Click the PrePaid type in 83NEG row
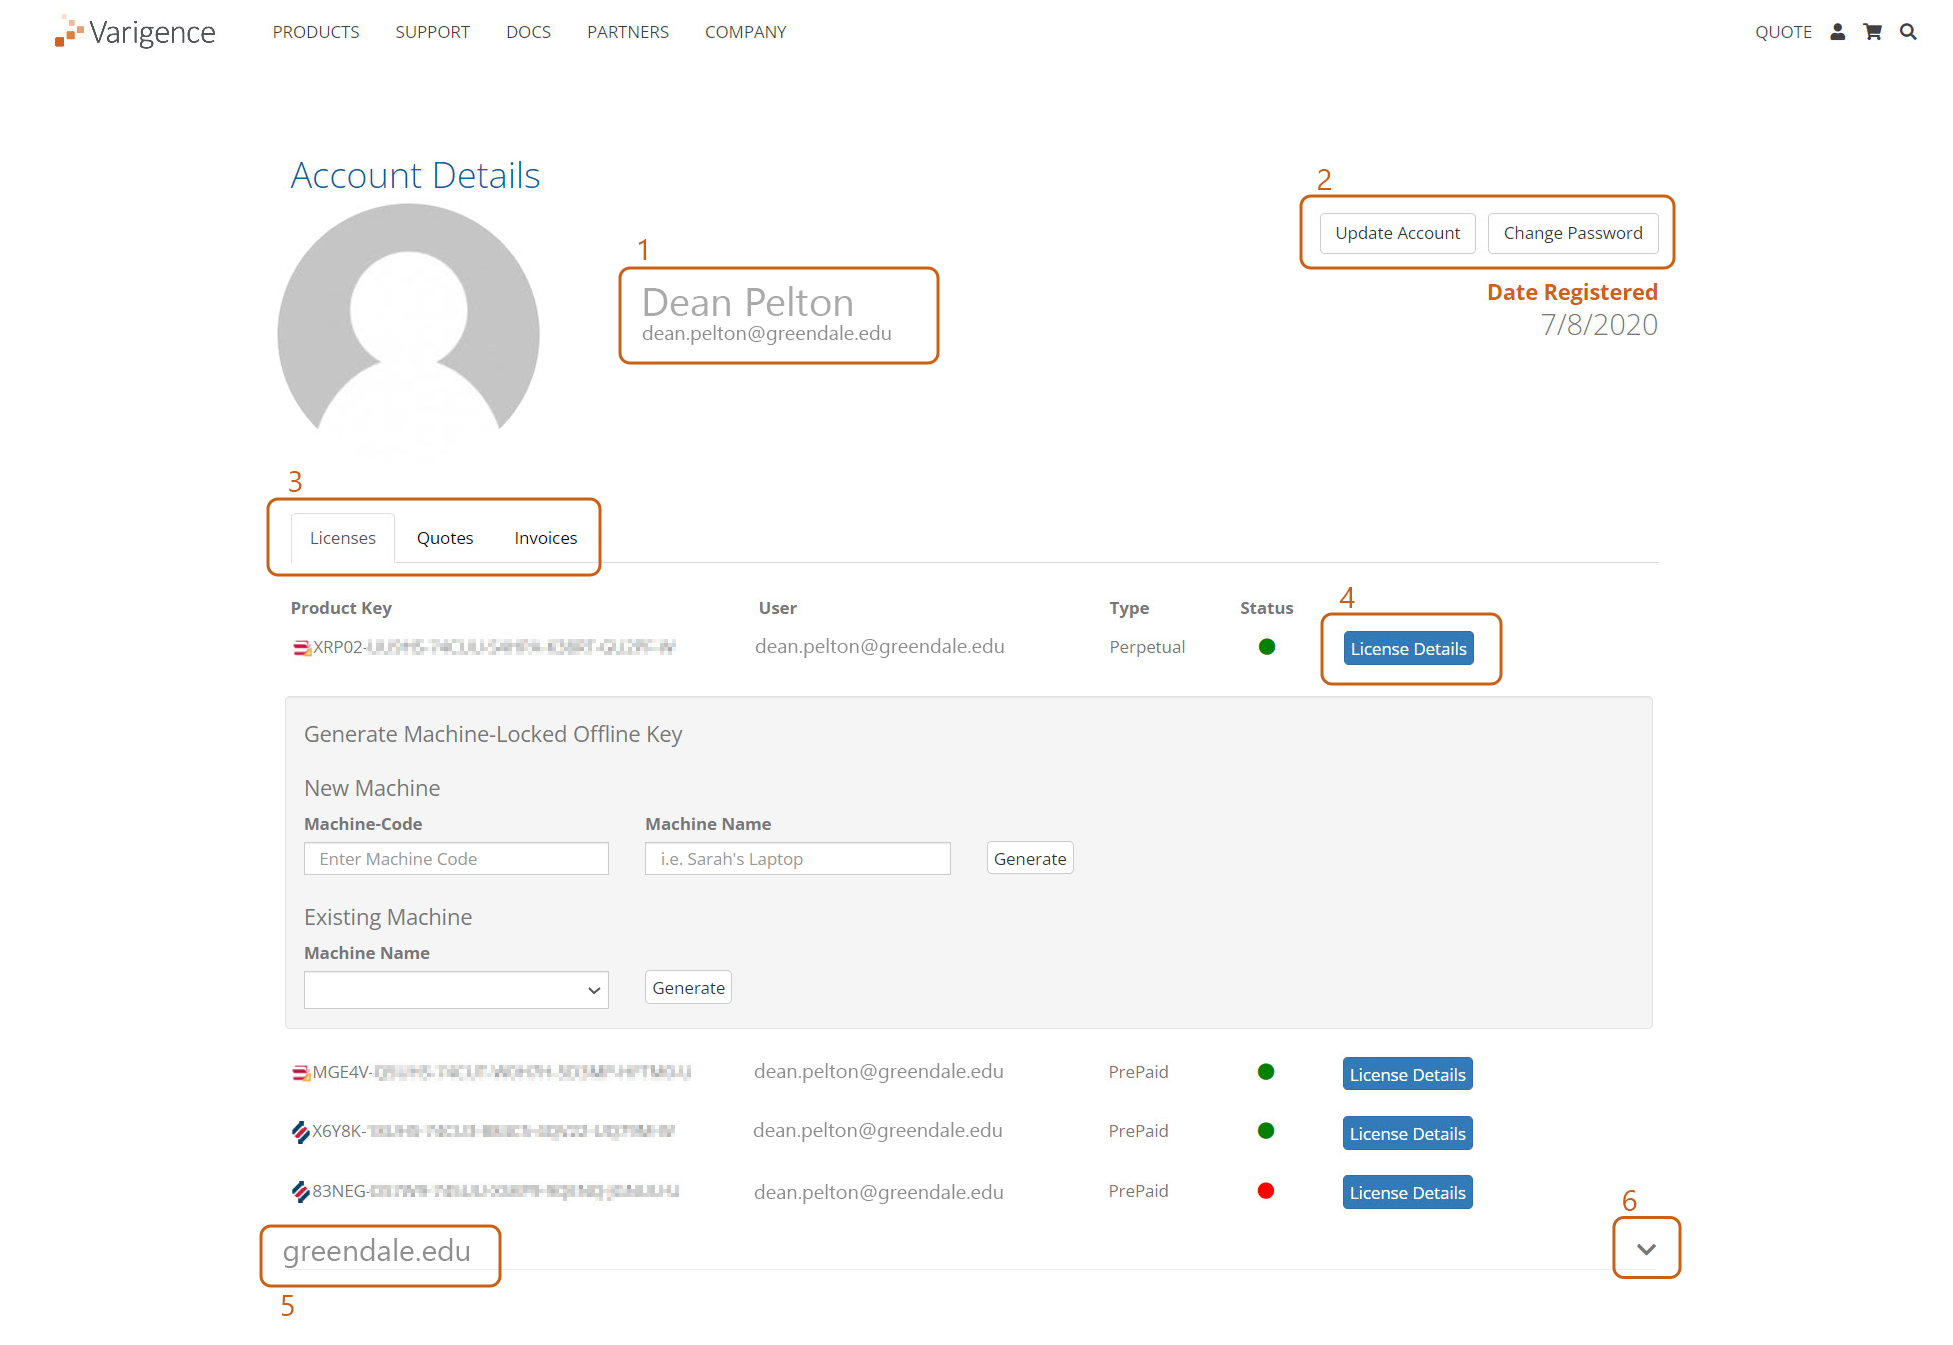 coord(1138,1191)
